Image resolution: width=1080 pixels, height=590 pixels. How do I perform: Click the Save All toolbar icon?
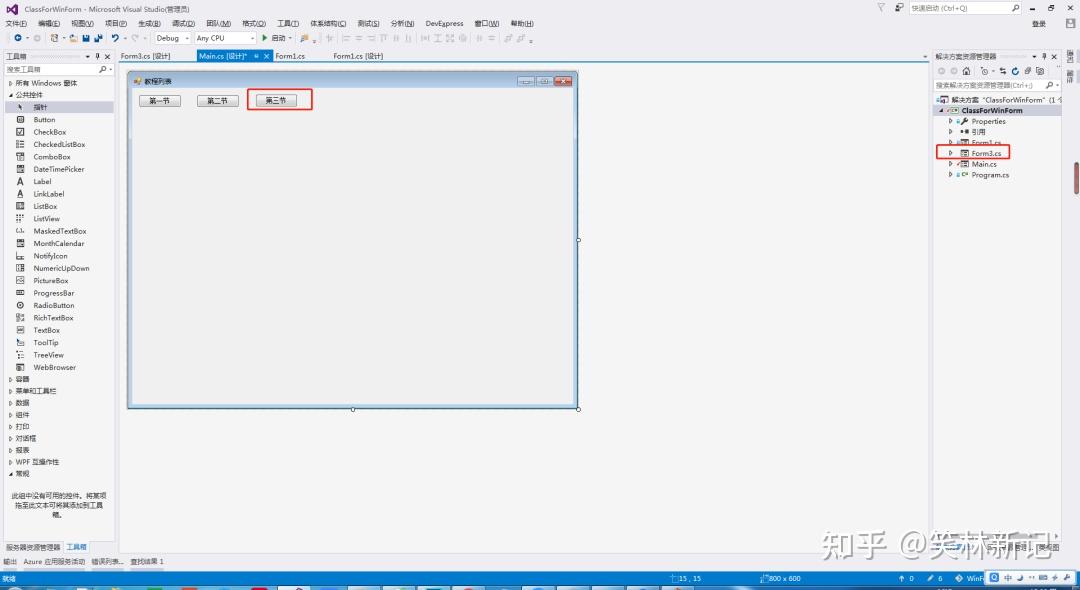pos(98,39)
